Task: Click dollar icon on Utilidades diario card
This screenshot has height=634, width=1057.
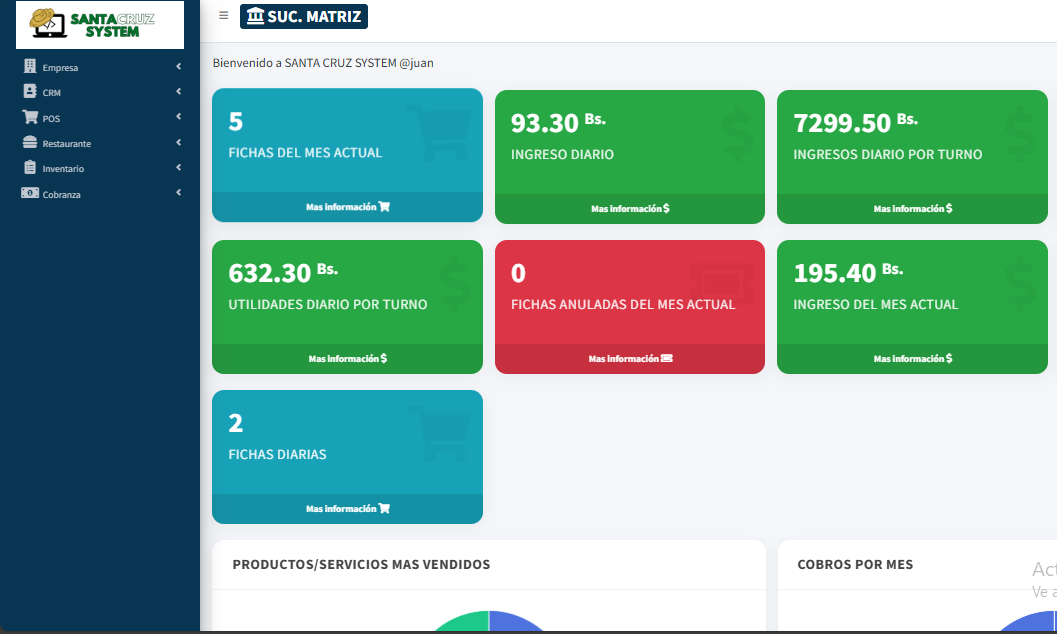Action: click(x=455, y=284)
